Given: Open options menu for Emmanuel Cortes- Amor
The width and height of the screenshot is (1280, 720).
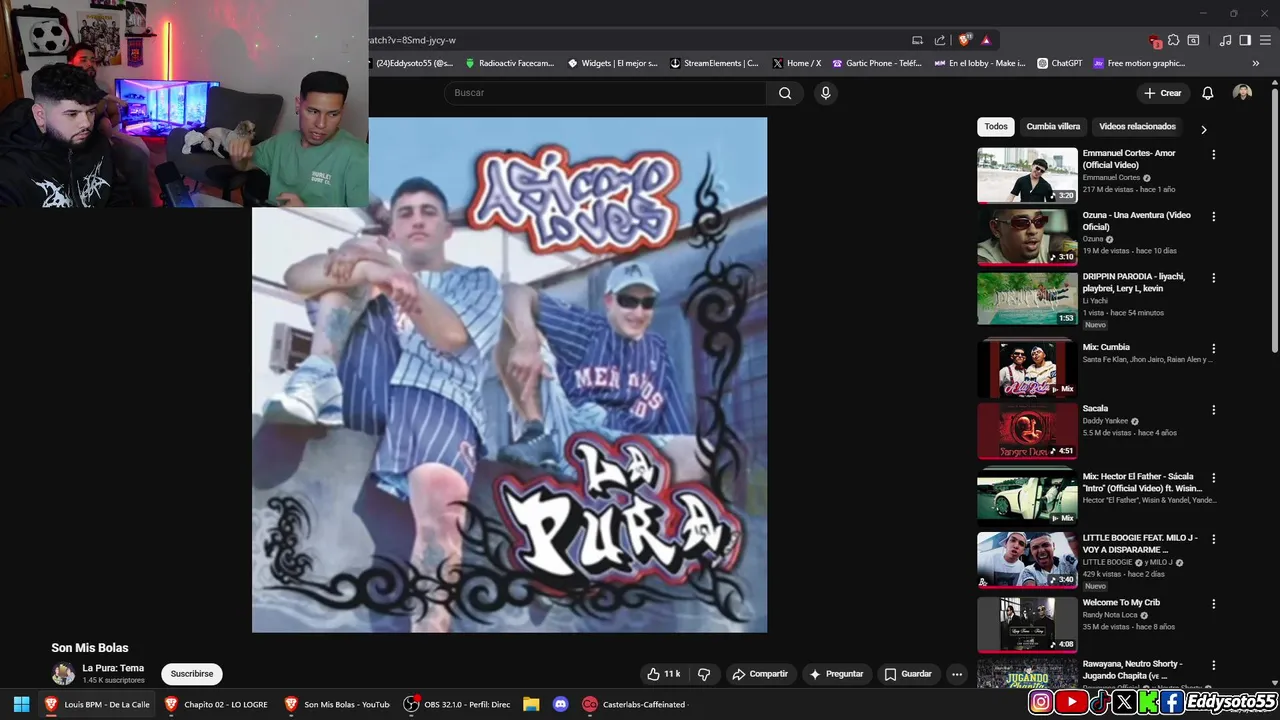Looking at the screenshot, I should pos(1214,155).
